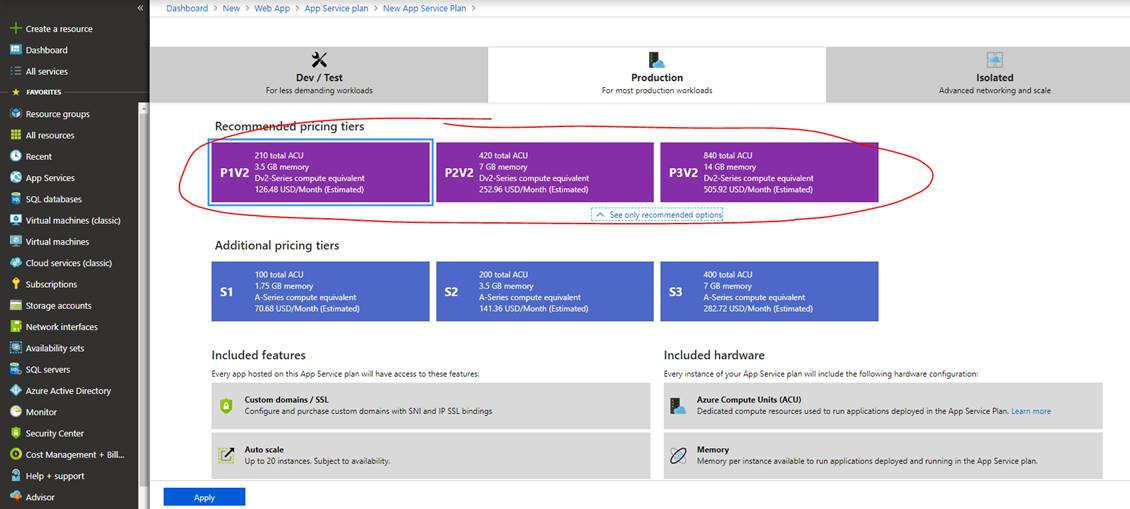The width and height of the screenshot is (1130, 509).
Task: Click the All resources grid icon
Action: click(x=15, y=135)
